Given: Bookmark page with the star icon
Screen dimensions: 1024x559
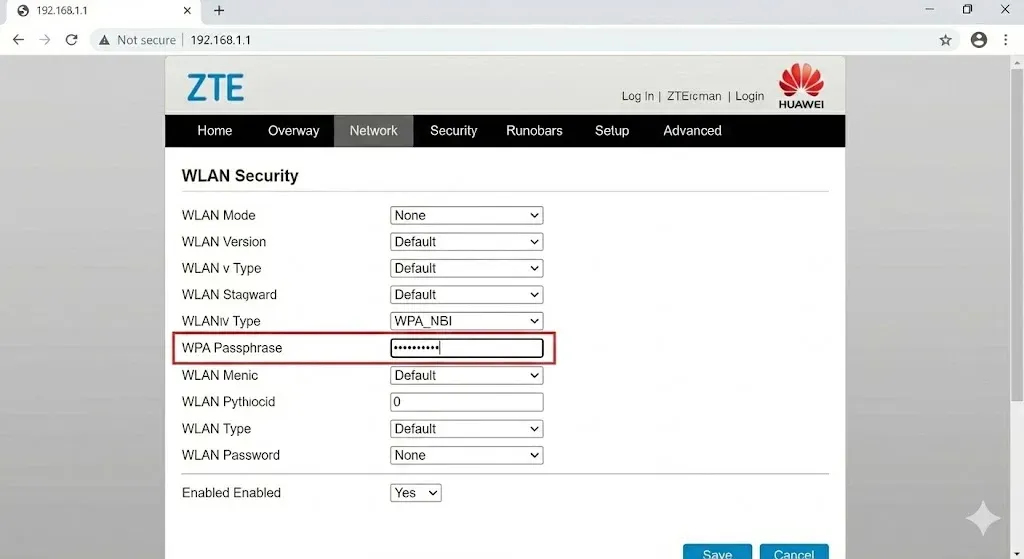Looking at the screenshot, I should [945, 40].
